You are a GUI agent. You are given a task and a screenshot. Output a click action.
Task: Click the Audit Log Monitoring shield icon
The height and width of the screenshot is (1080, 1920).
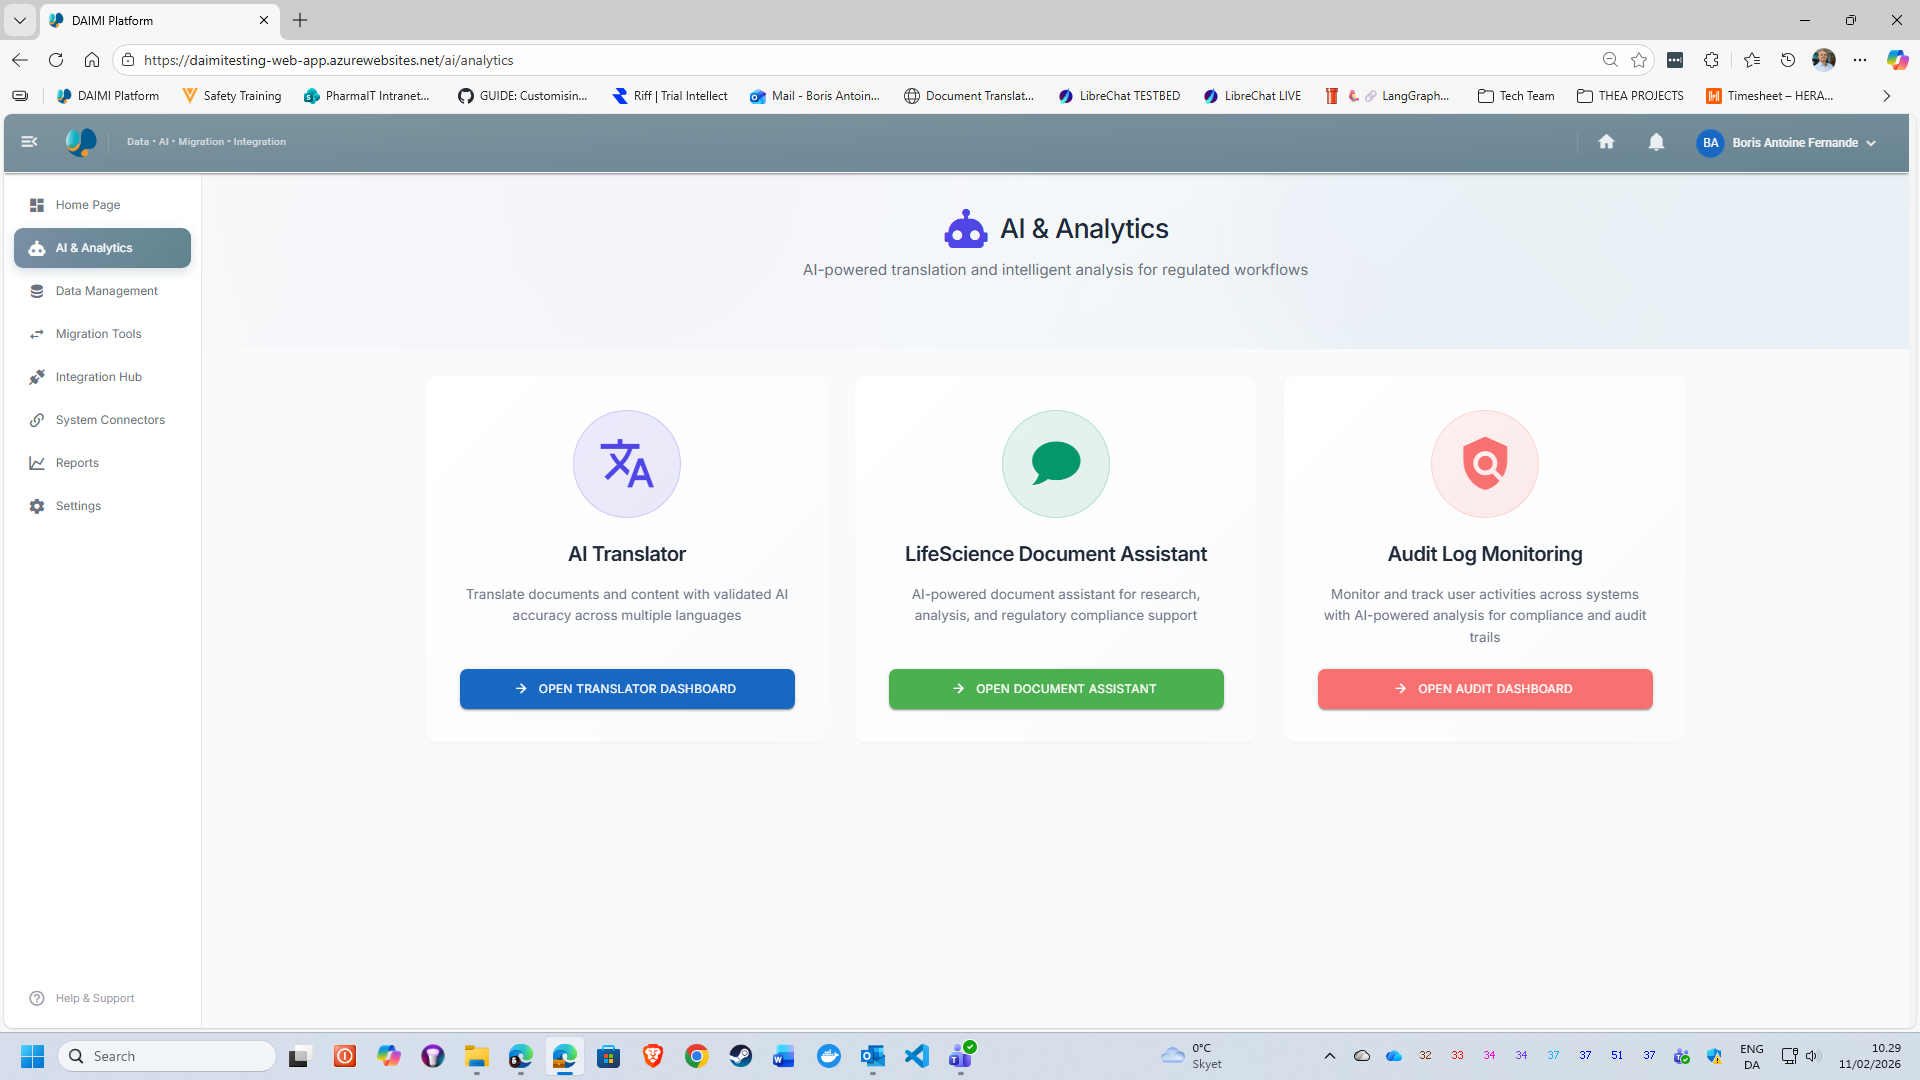click(x=1484, y=464)
